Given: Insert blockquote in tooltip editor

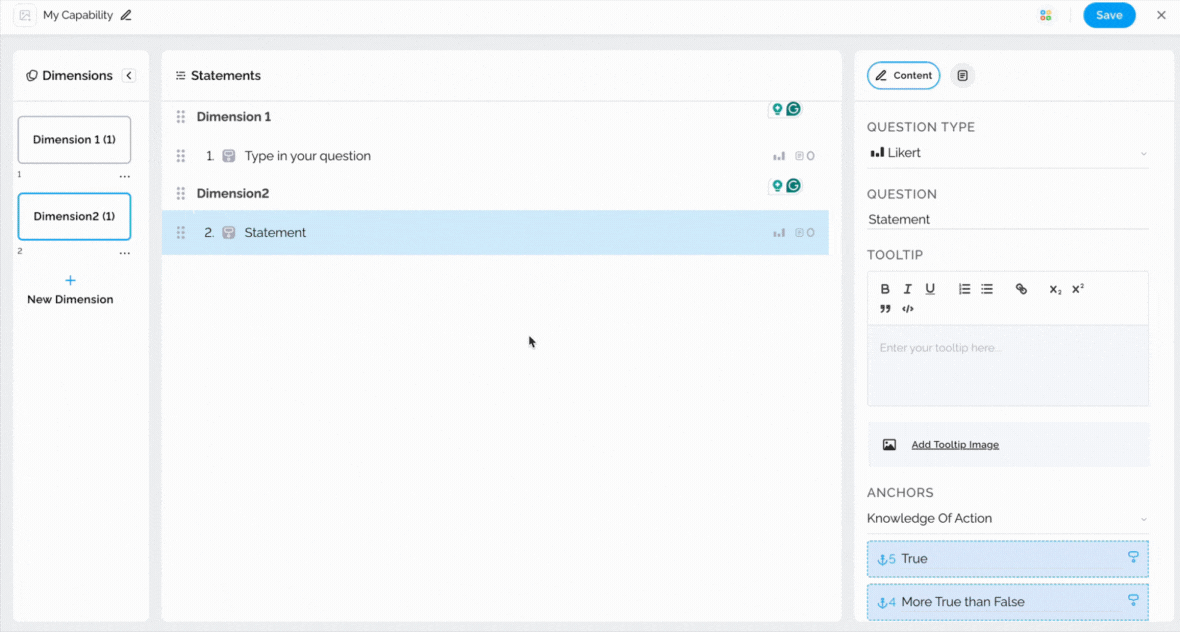Looking at the screenshot, I should (x=885, y=309).
